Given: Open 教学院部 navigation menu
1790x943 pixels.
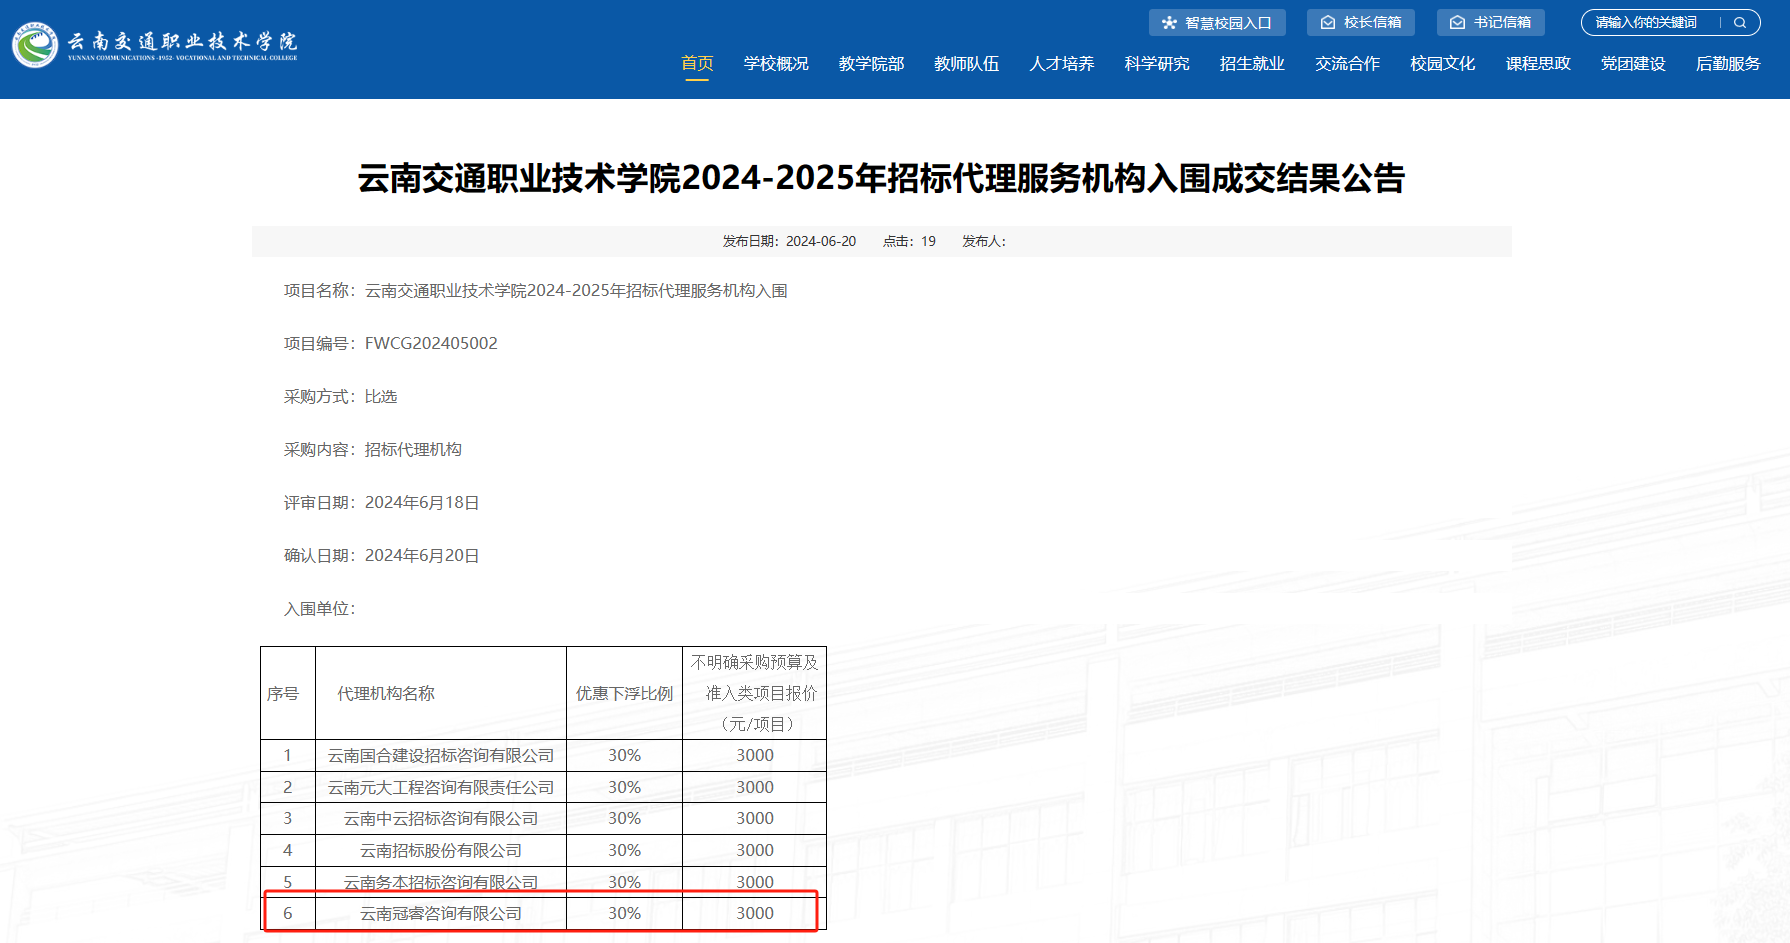Looking at the screenshot, I should coord(871,64).
